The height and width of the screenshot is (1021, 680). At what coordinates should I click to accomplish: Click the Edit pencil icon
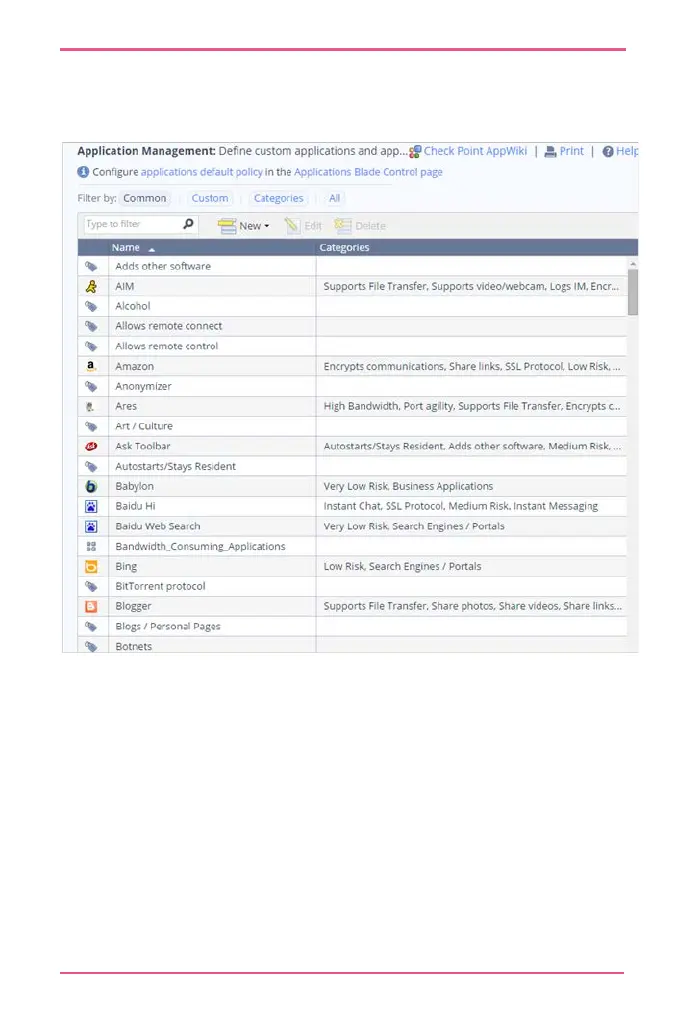(x=292, y=226)
